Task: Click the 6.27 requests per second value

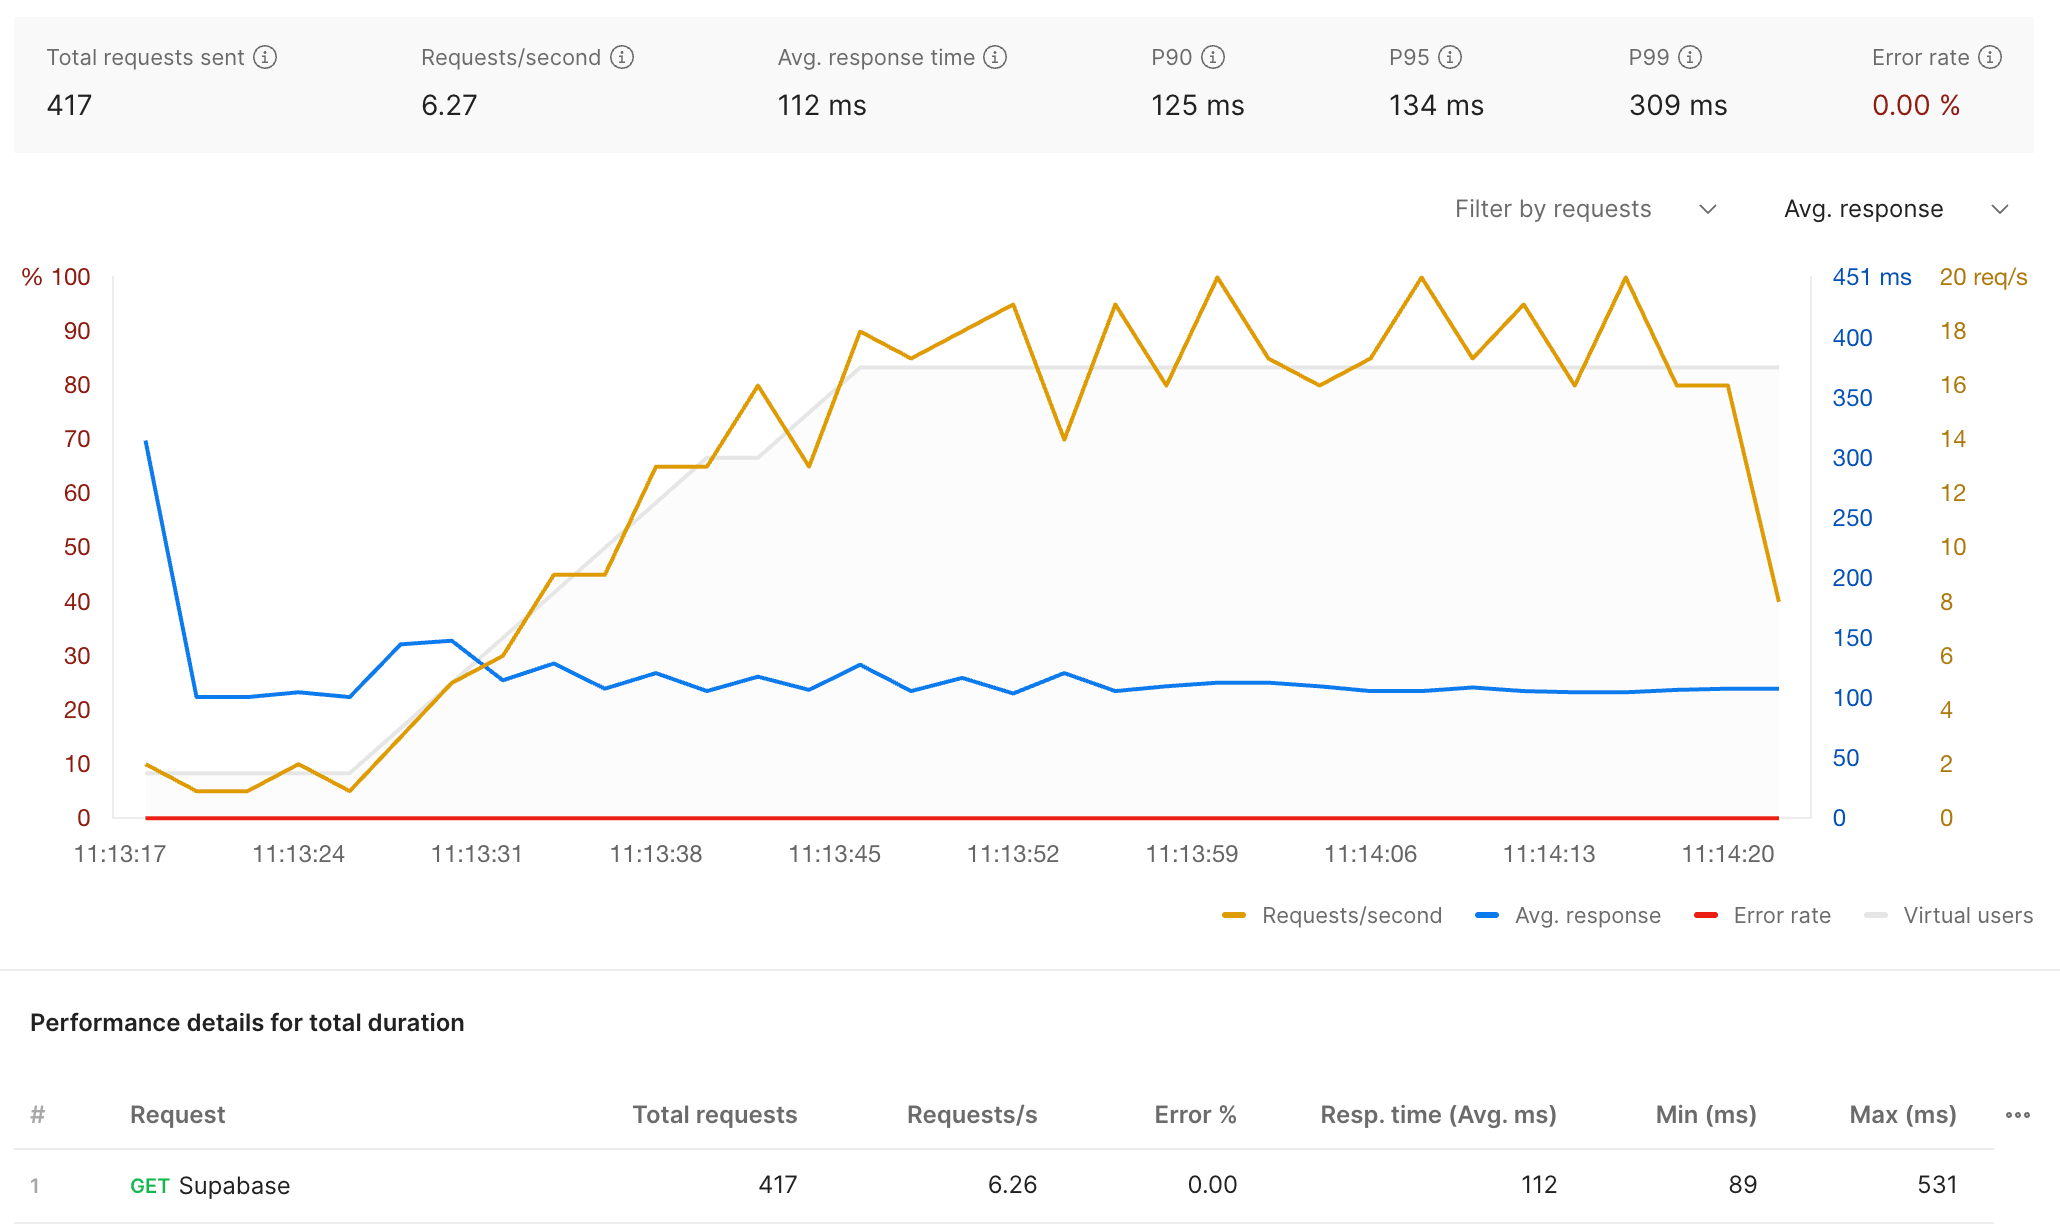Action: tap(449, 105)
